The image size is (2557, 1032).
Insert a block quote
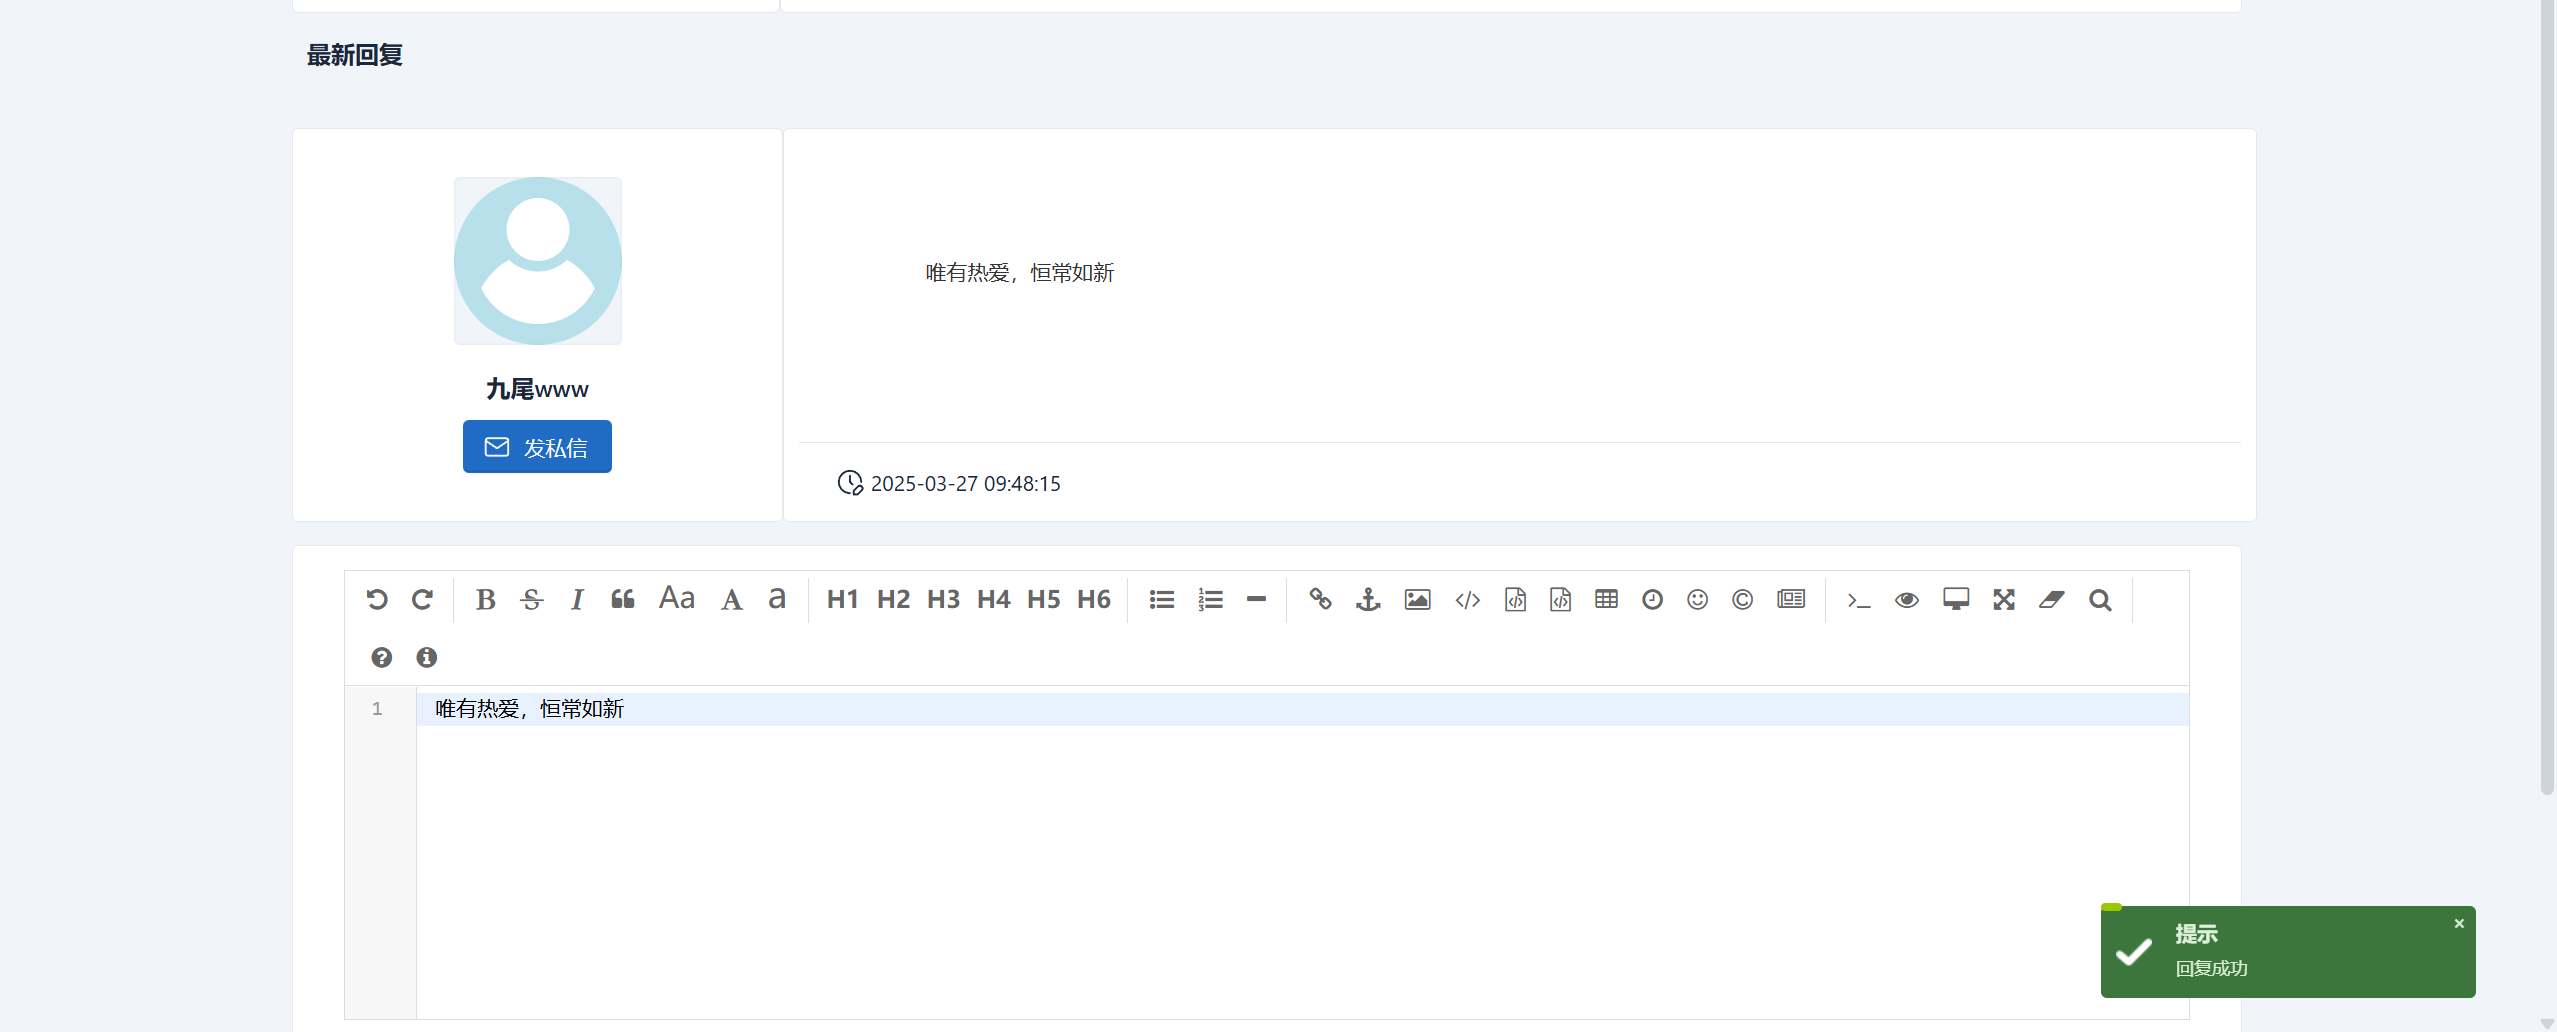coord(623,599)
